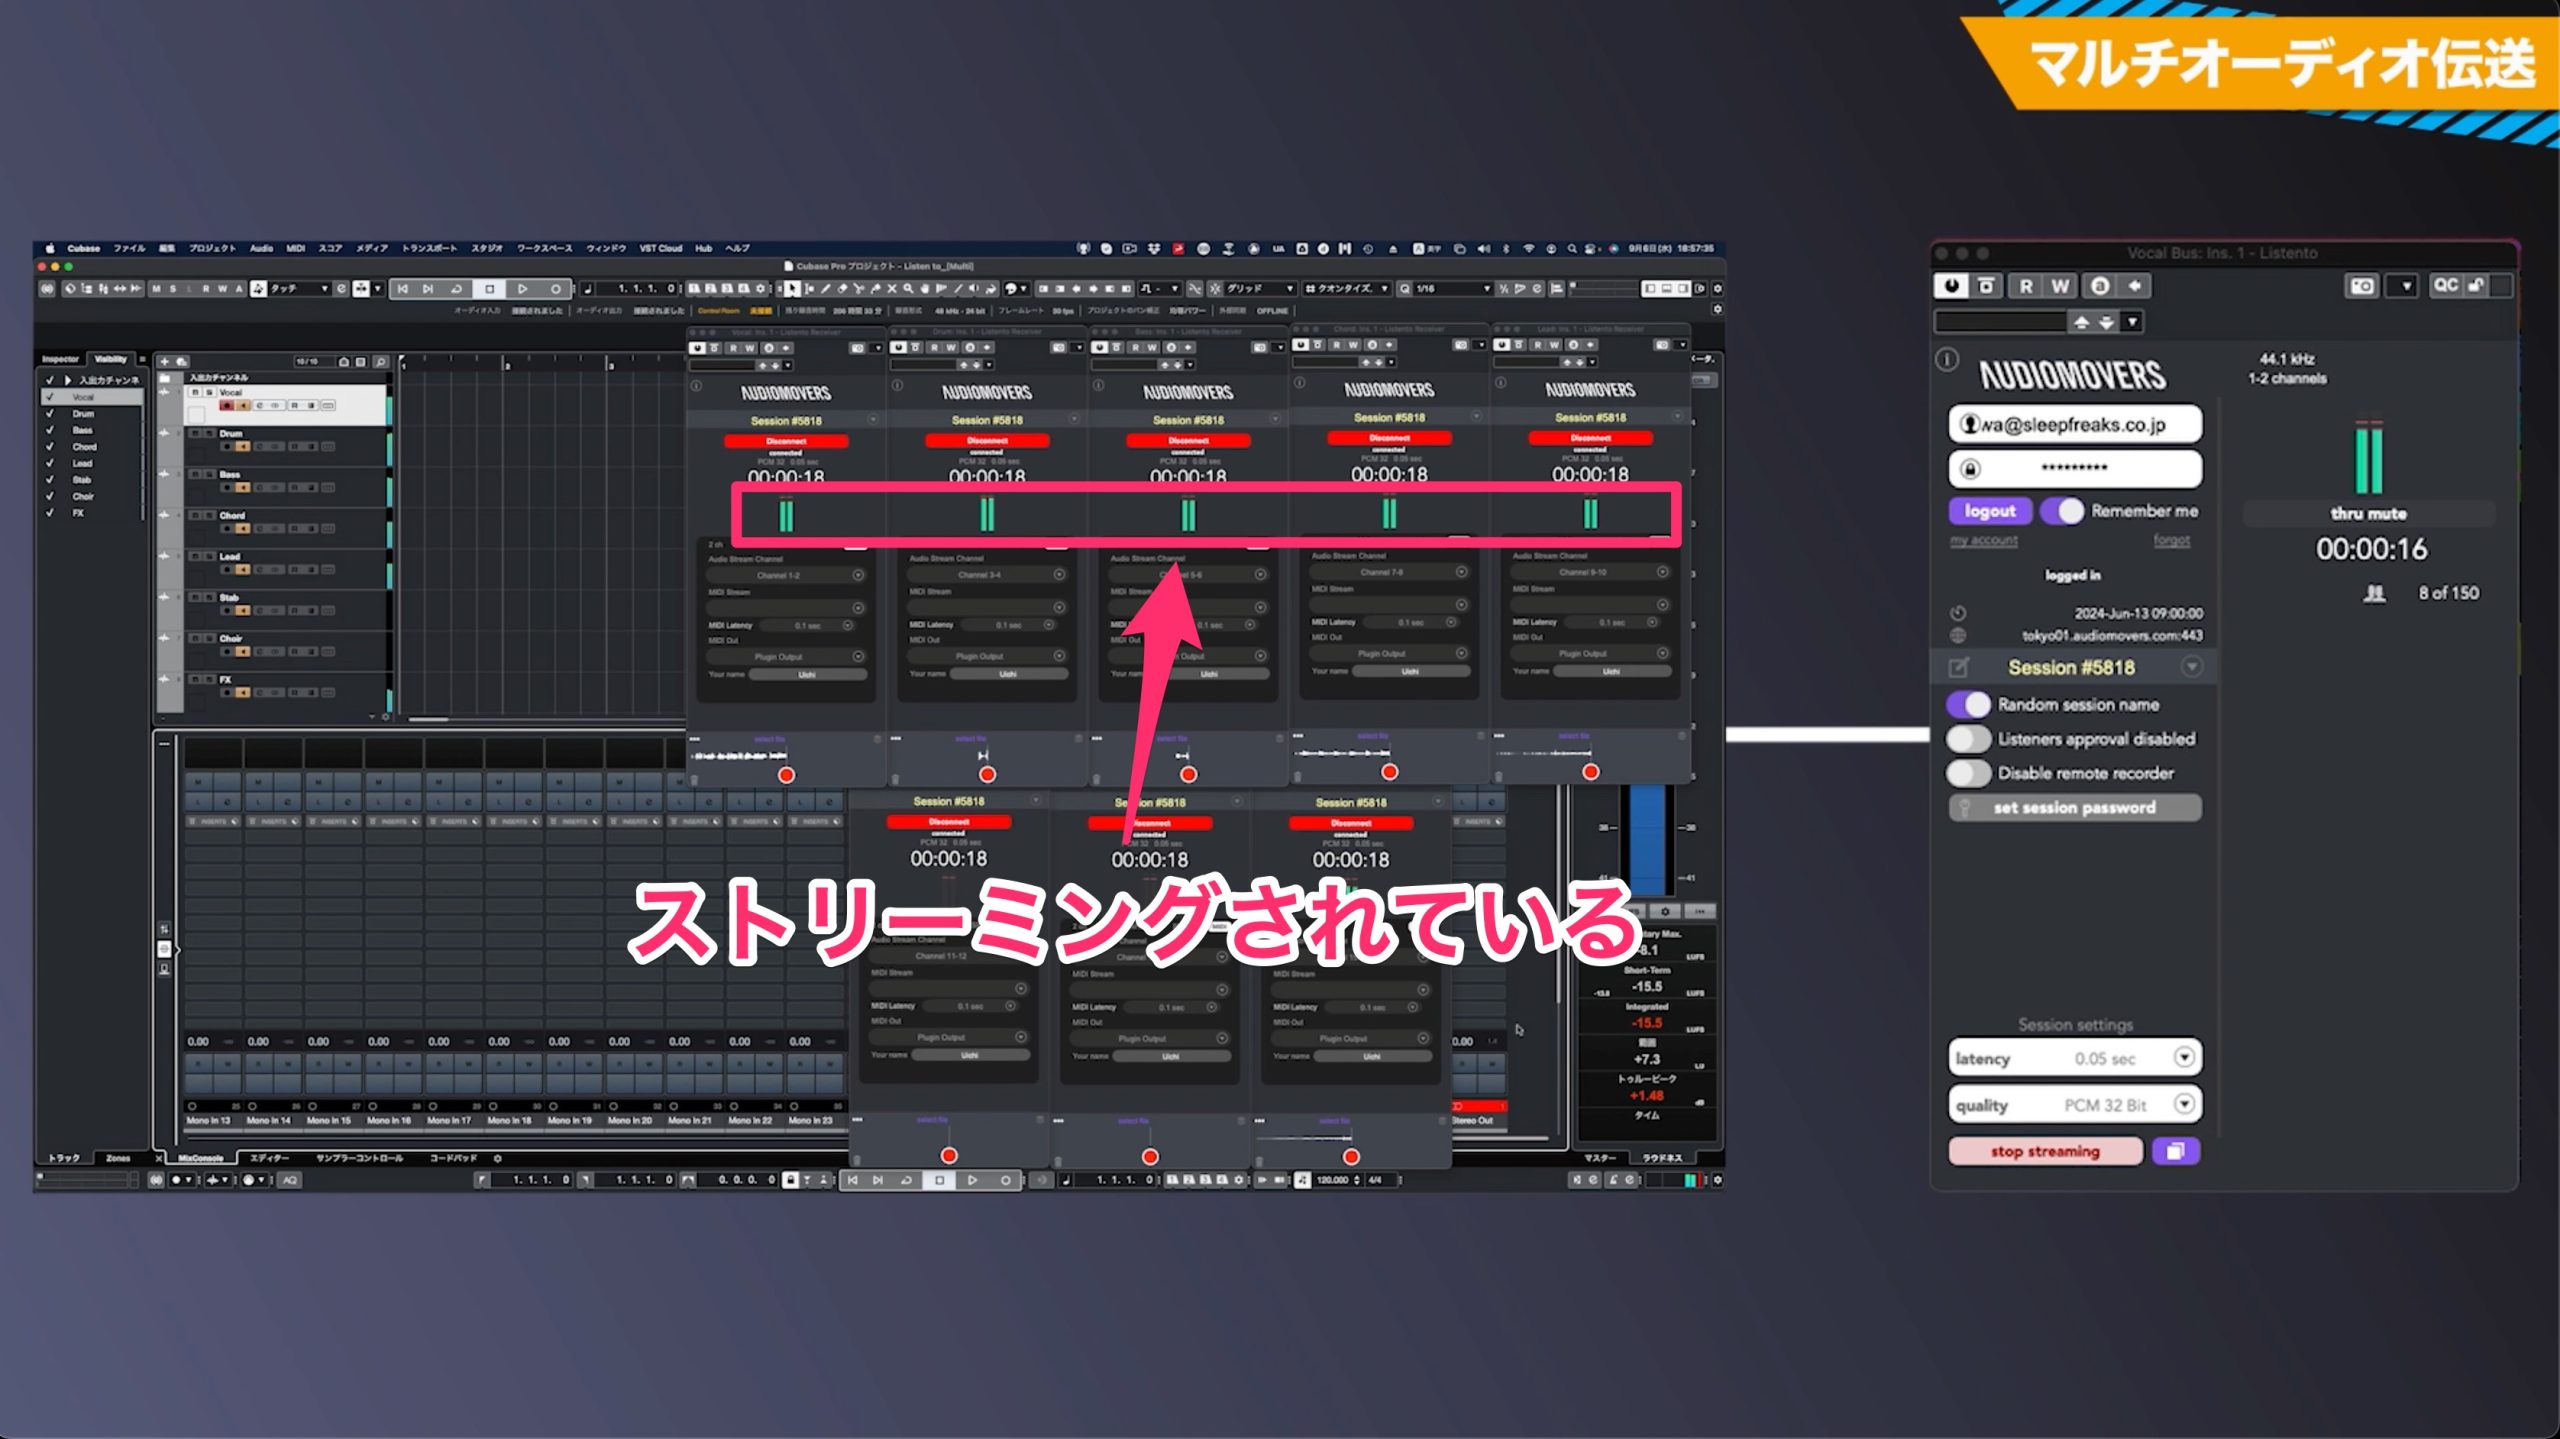Viewport: 2560px width, 1439px height.
Task: Click the lock icon next to QC
Action: 2476,285
